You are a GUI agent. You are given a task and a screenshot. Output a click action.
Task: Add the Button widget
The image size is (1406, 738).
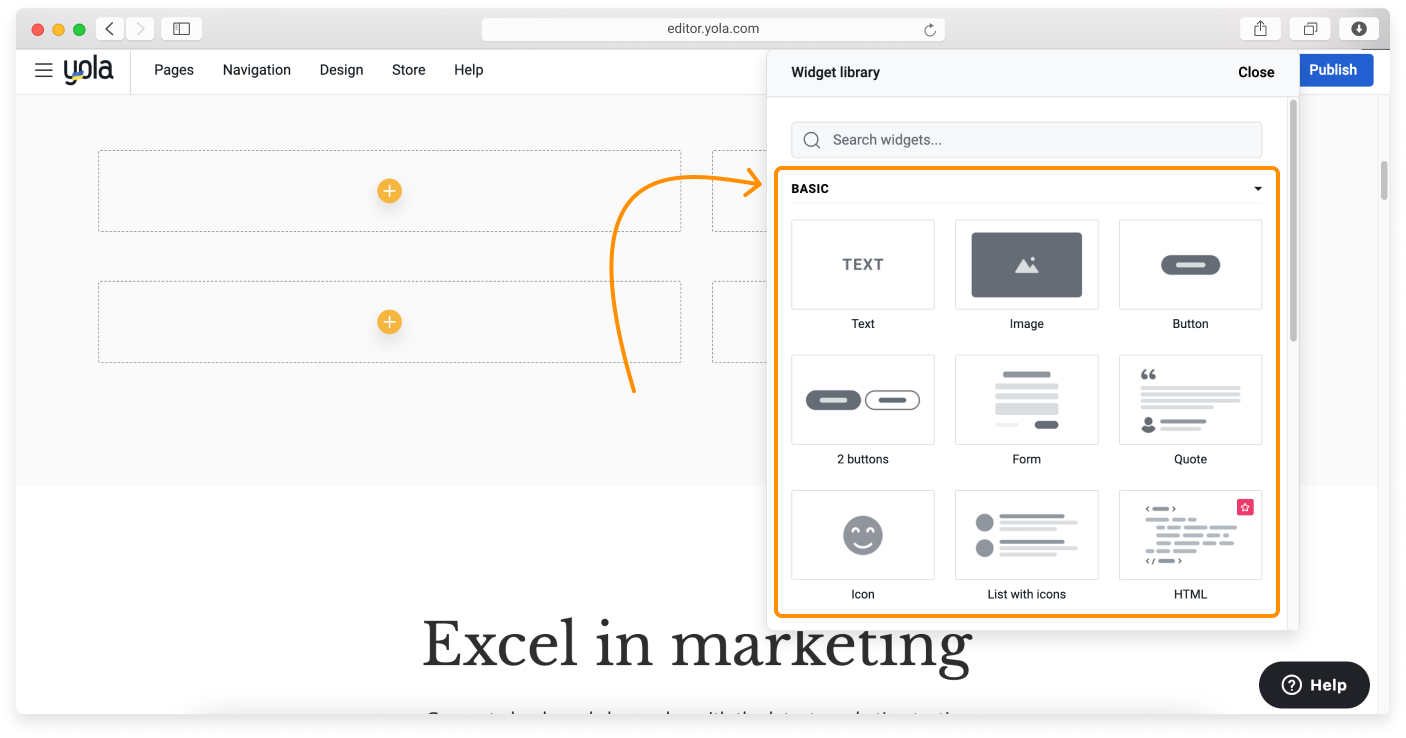tap(1190, 265)
